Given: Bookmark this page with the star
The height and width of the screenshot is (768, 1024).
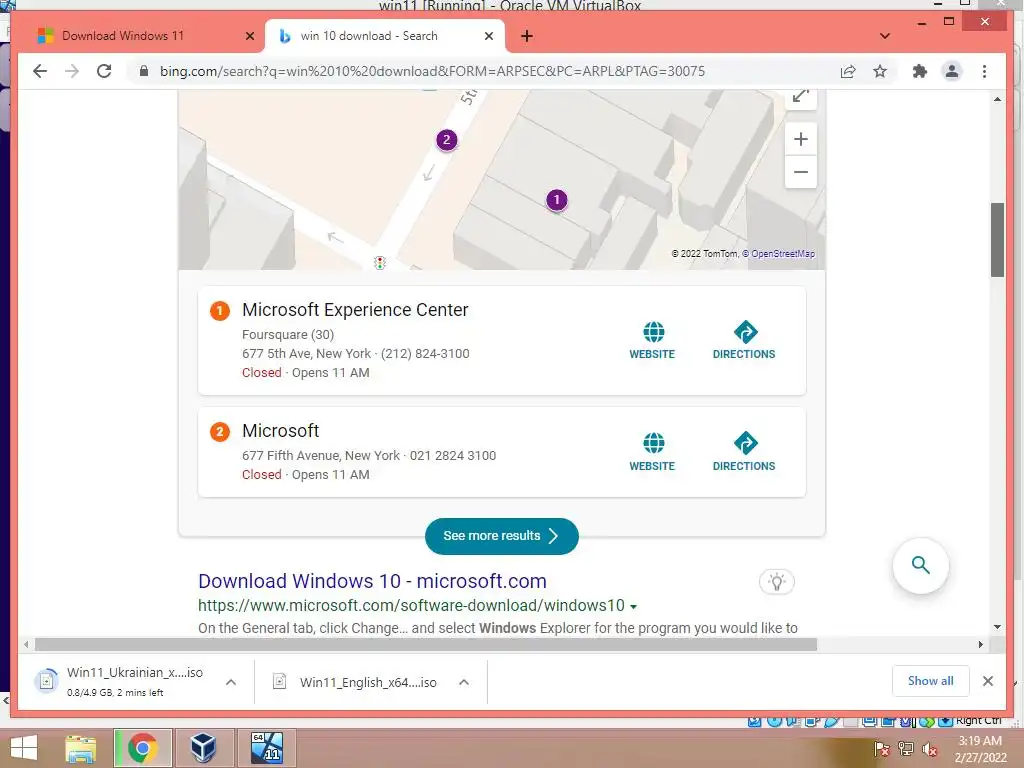Looking at the screenshot, I should (x=880, y=71).
